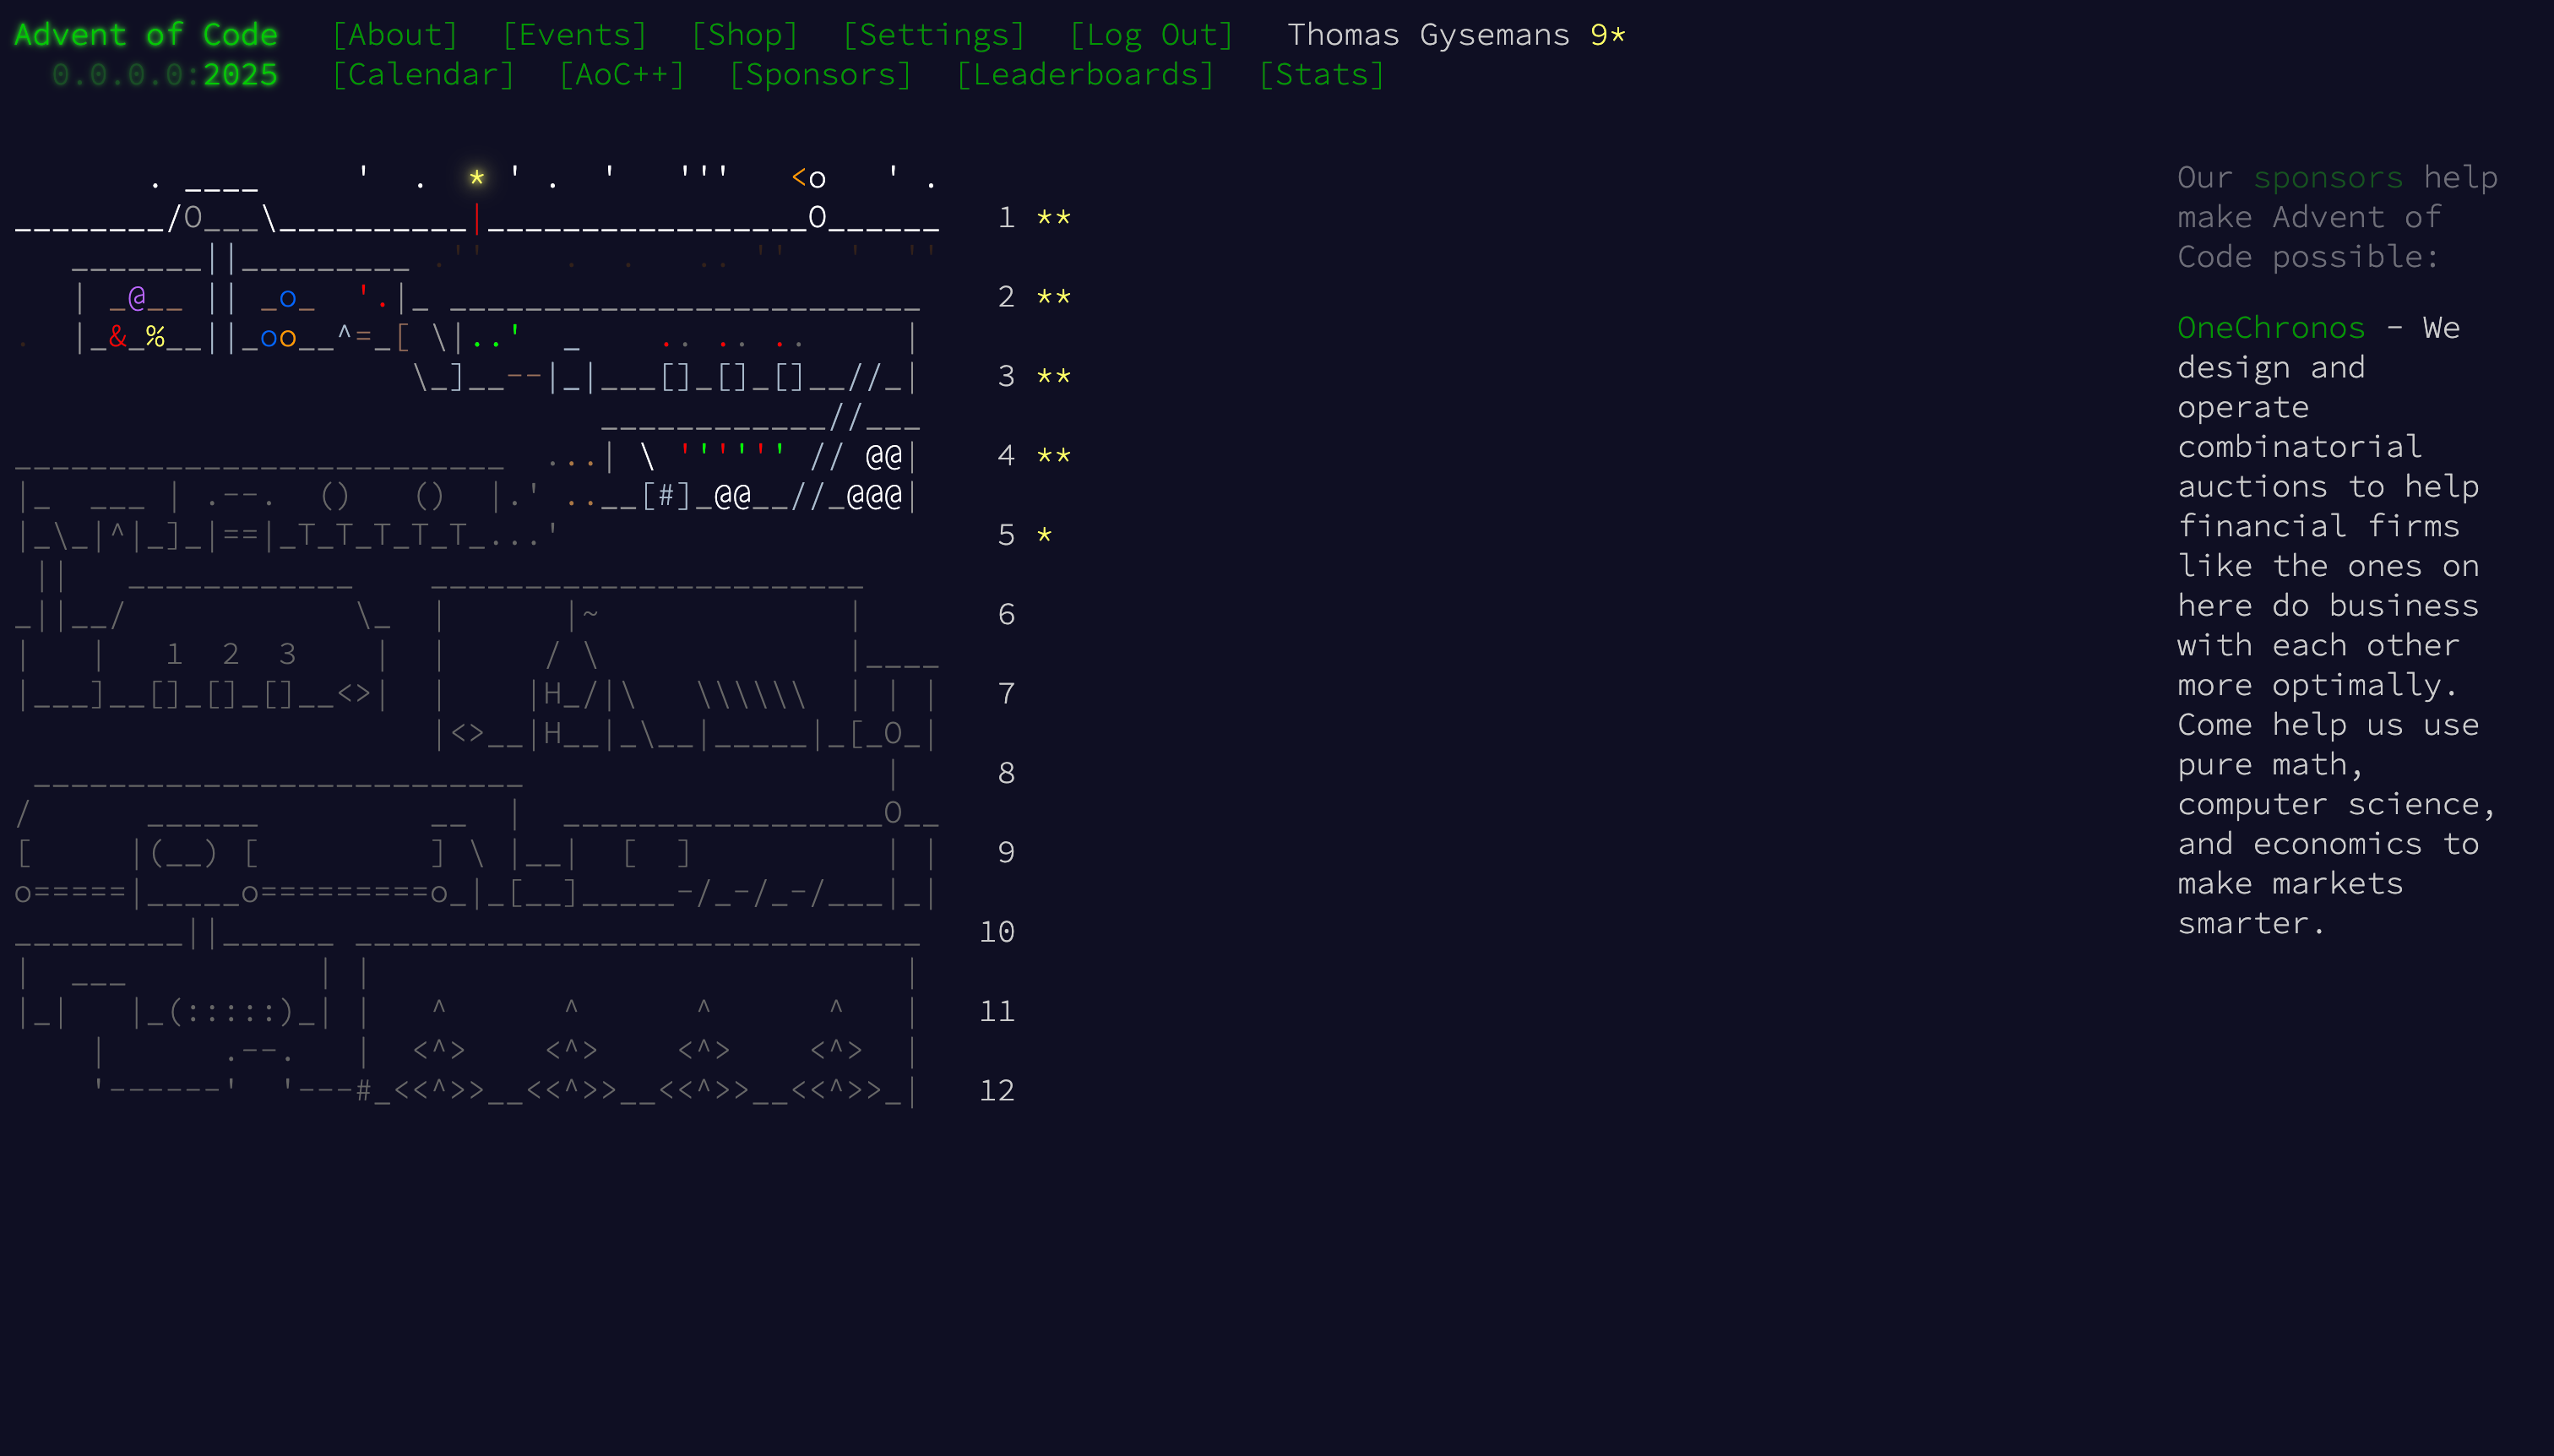Go to the Shop link
The height and width of the screenshot is (1456, 2554).
click(745, 35)
